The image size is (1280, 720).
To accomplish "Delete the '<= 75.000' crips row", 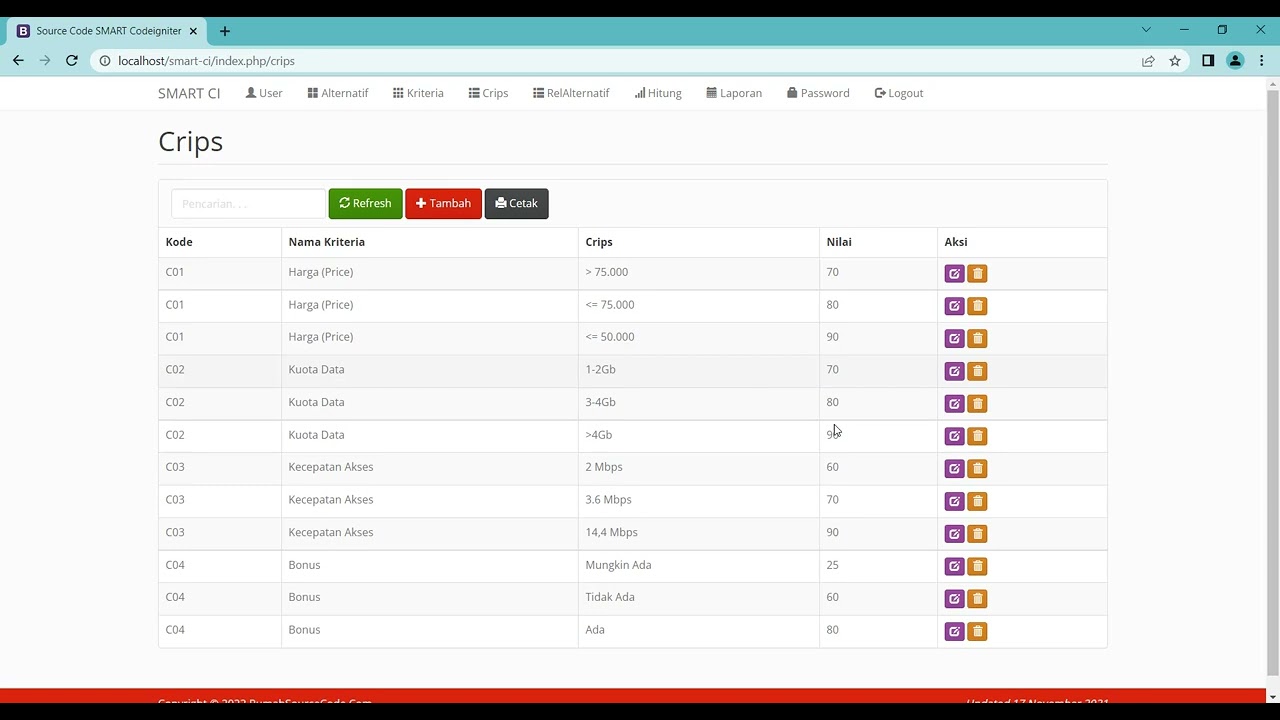I will click(x=977, y=306).
